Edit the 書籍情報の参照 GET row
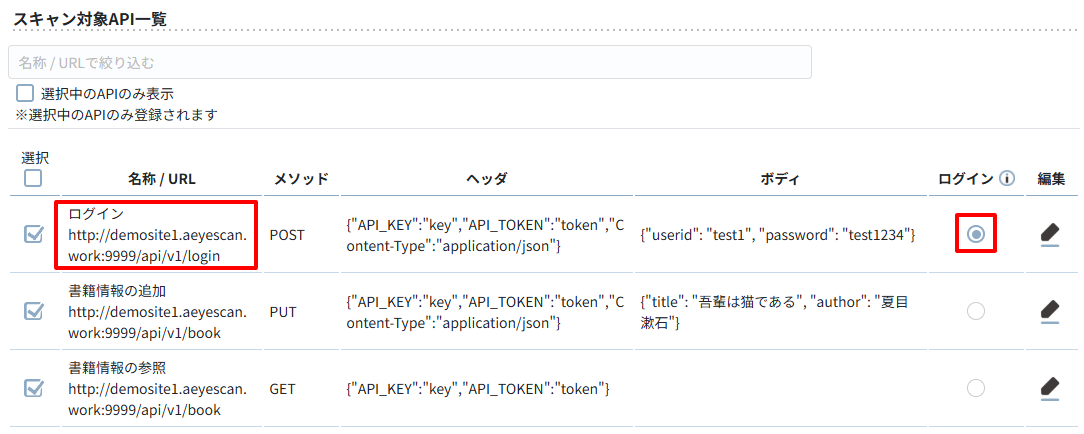The image size is (1084, 434). coord(1049,388)
